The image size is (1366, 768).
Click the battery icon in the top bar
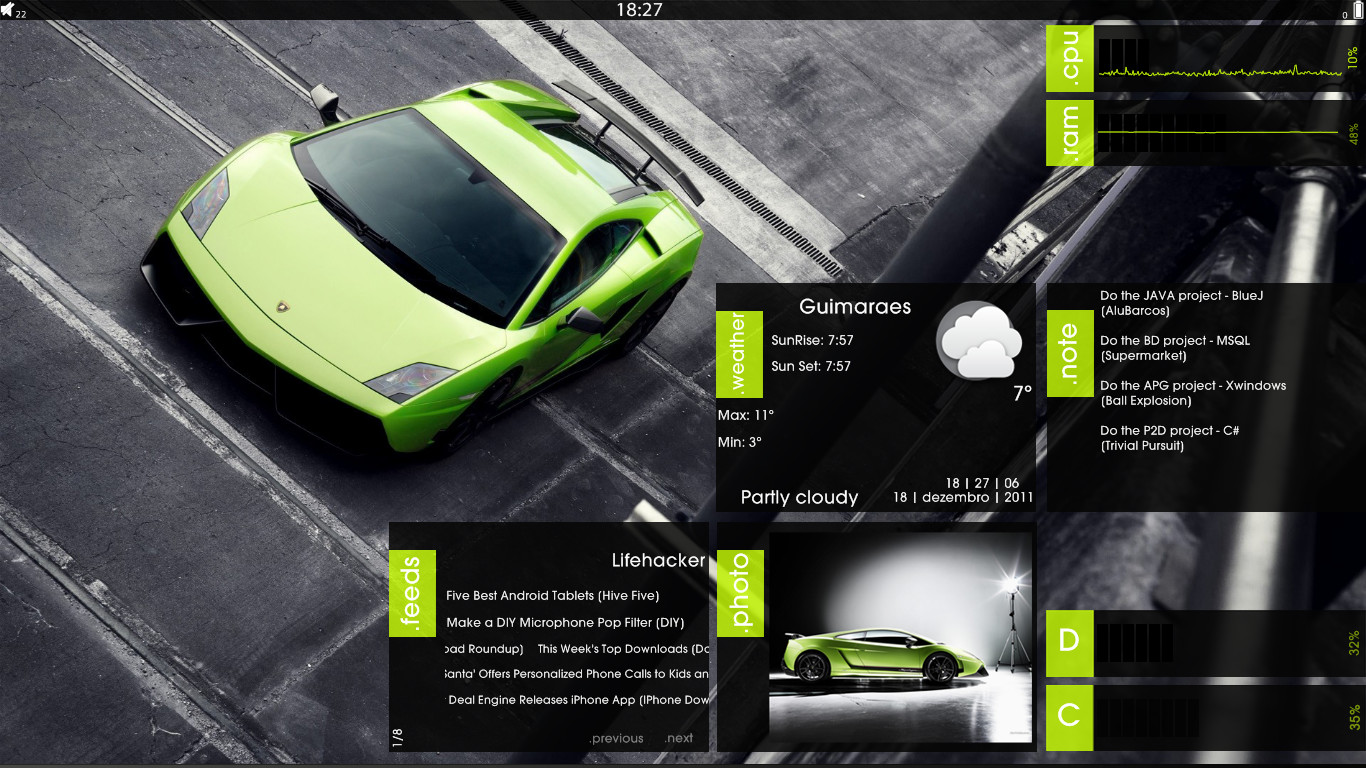1356,11
